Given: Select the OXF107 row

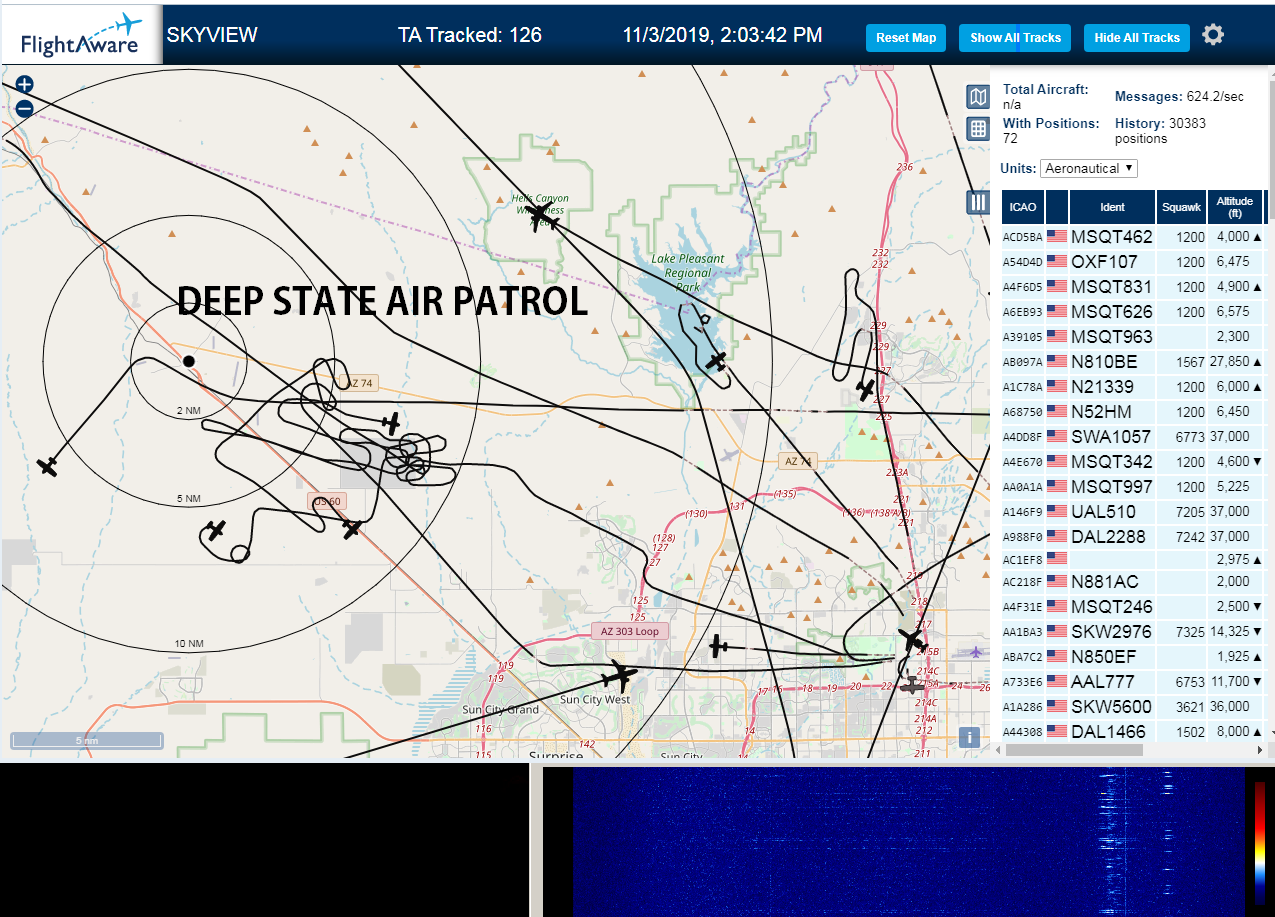Looking at the screenshot, I should pyautogui.click(x=1133, y=262).
